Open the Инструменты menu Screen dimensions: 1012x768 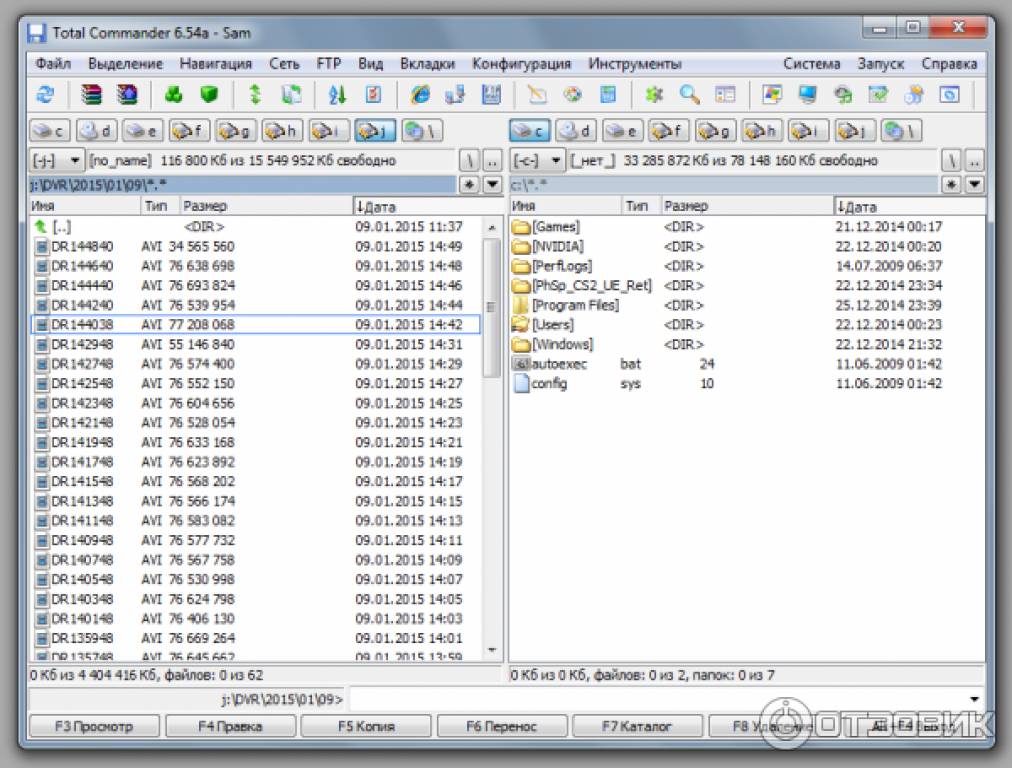(635, 64)
